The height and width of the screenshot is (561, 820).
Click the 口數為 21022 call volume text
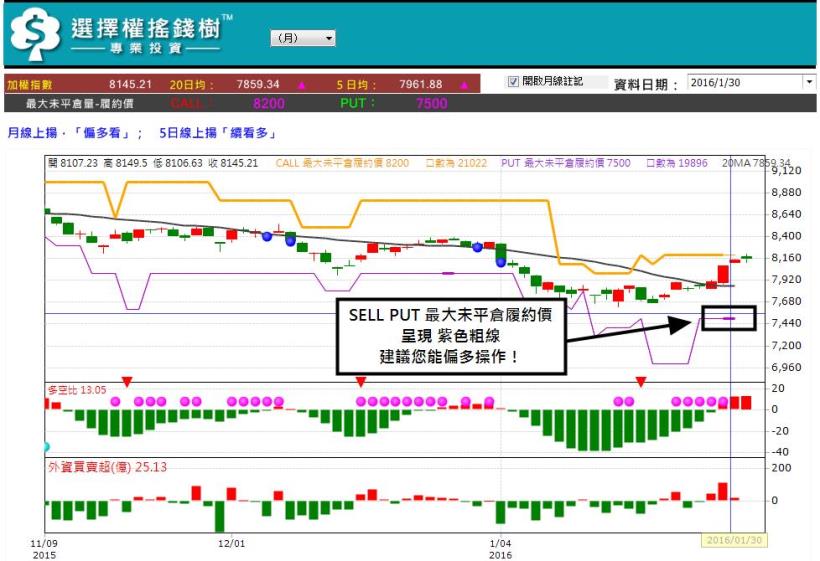coord(456,163)
